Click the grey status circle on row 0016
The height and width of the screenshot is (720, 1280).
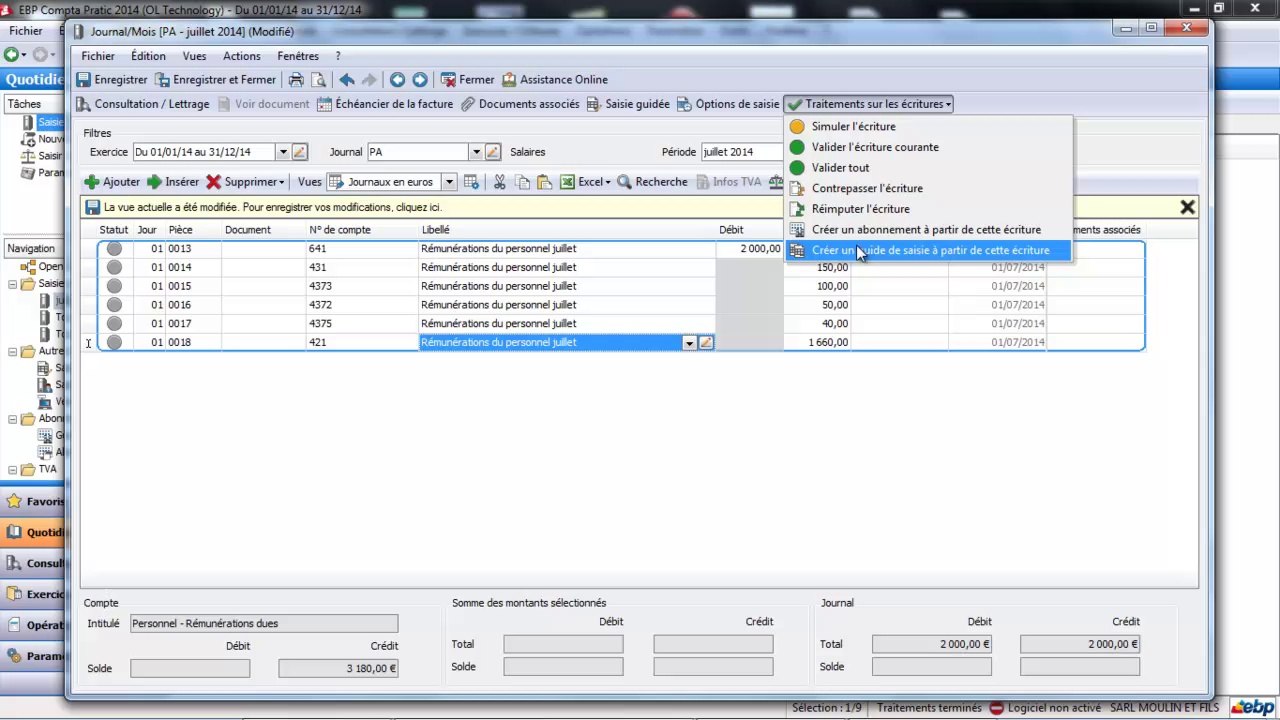point(114,305)
